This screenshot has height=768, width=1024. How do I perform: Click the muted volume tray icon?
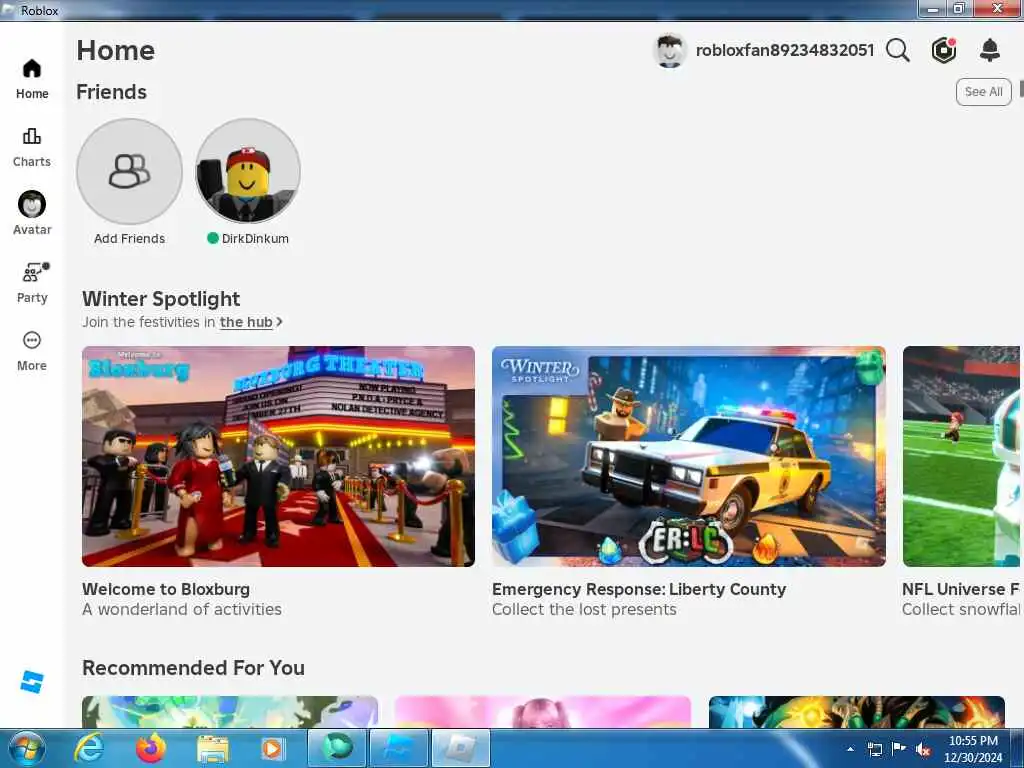click(x=923, y=749)
